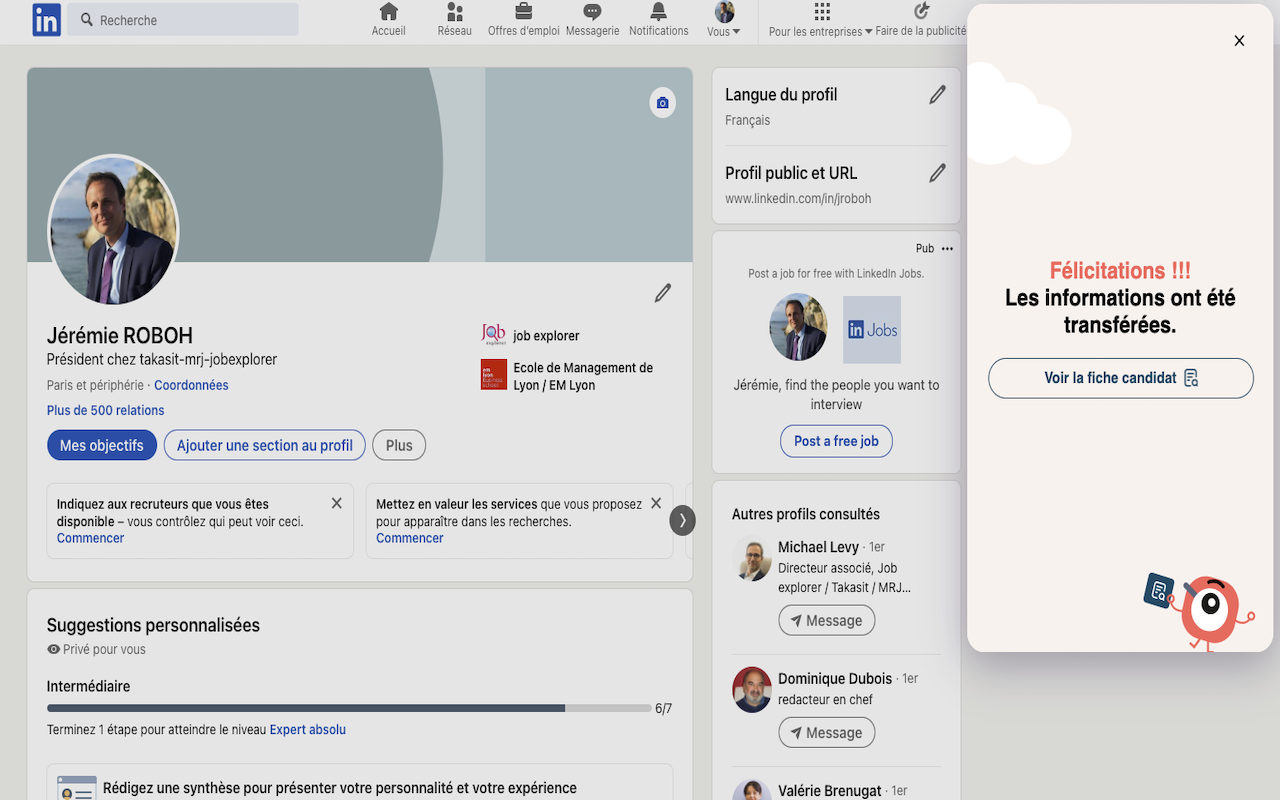Edit Langue du profil with the pencil icon
Image resolution: width=1280 pixels, height=800 pixels.
click(937, 94)
